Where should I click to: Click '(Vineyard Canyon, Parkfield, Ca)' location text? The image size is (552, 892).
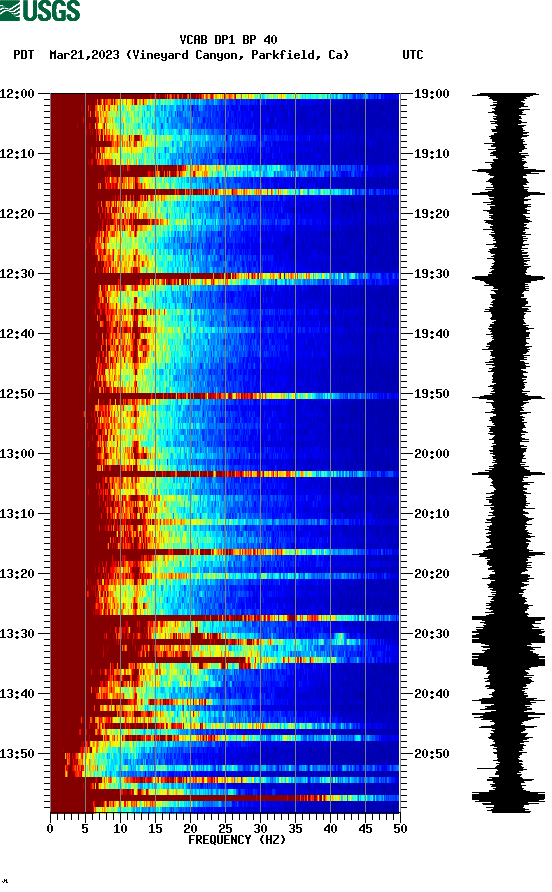coord(237,55)
